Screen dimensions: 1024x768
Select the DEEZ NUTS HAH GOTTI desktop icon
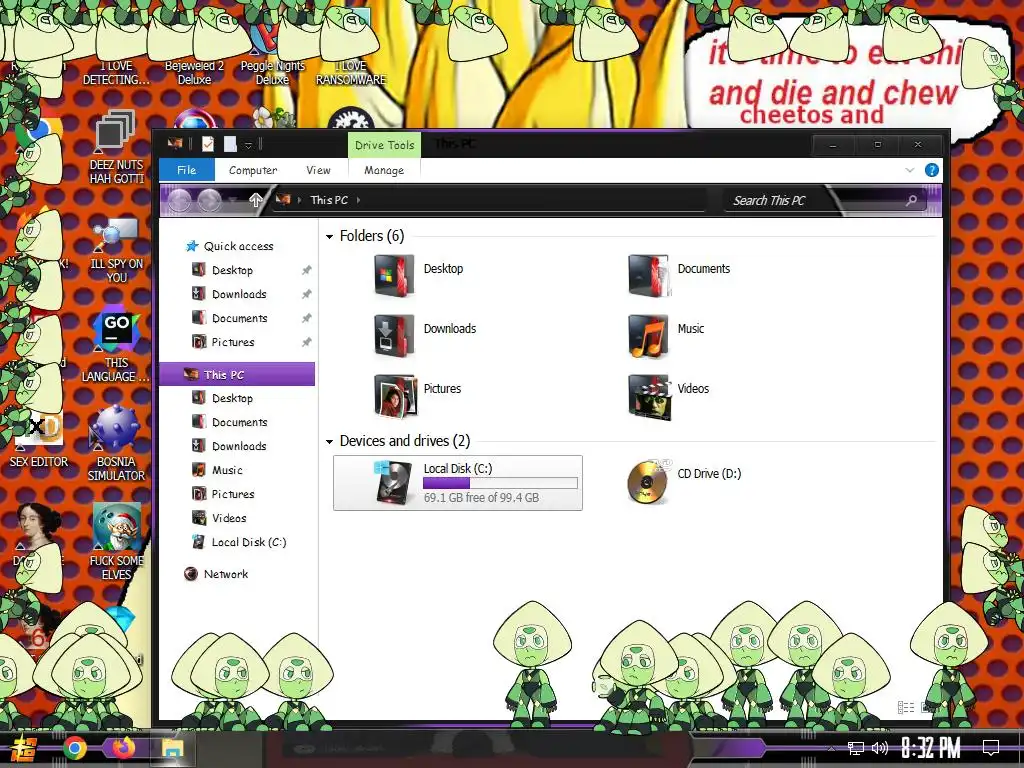coord(116,148)
